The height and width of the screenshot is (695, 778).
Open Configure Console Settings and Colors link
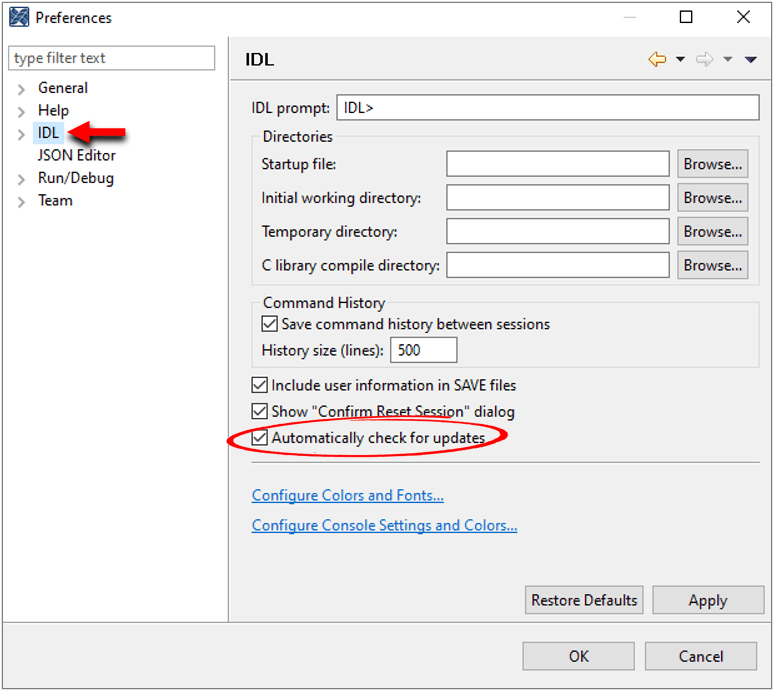(384, 525)
